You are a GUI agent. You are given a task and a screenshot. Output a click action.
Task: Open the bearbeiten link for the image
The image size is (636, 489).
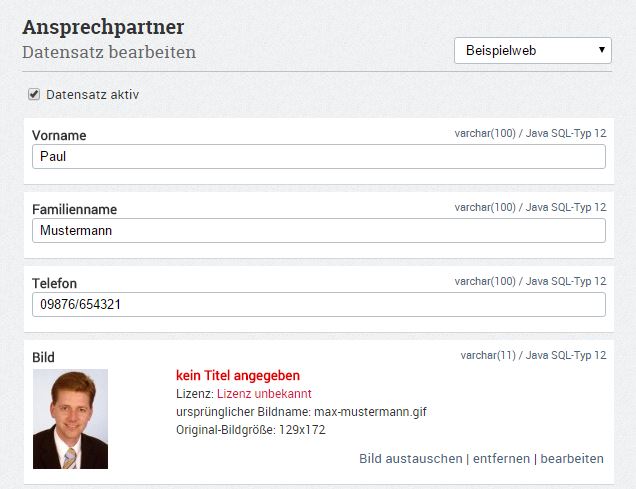point(572,459)
